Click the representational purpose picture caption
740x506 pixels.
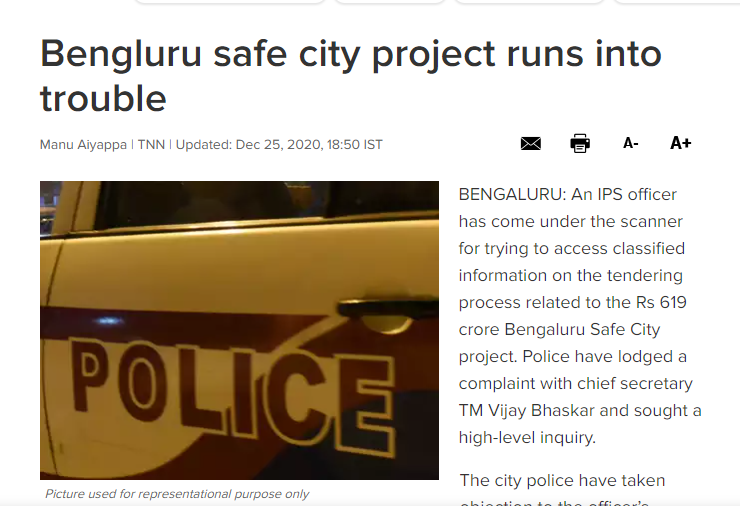(177, 494)
